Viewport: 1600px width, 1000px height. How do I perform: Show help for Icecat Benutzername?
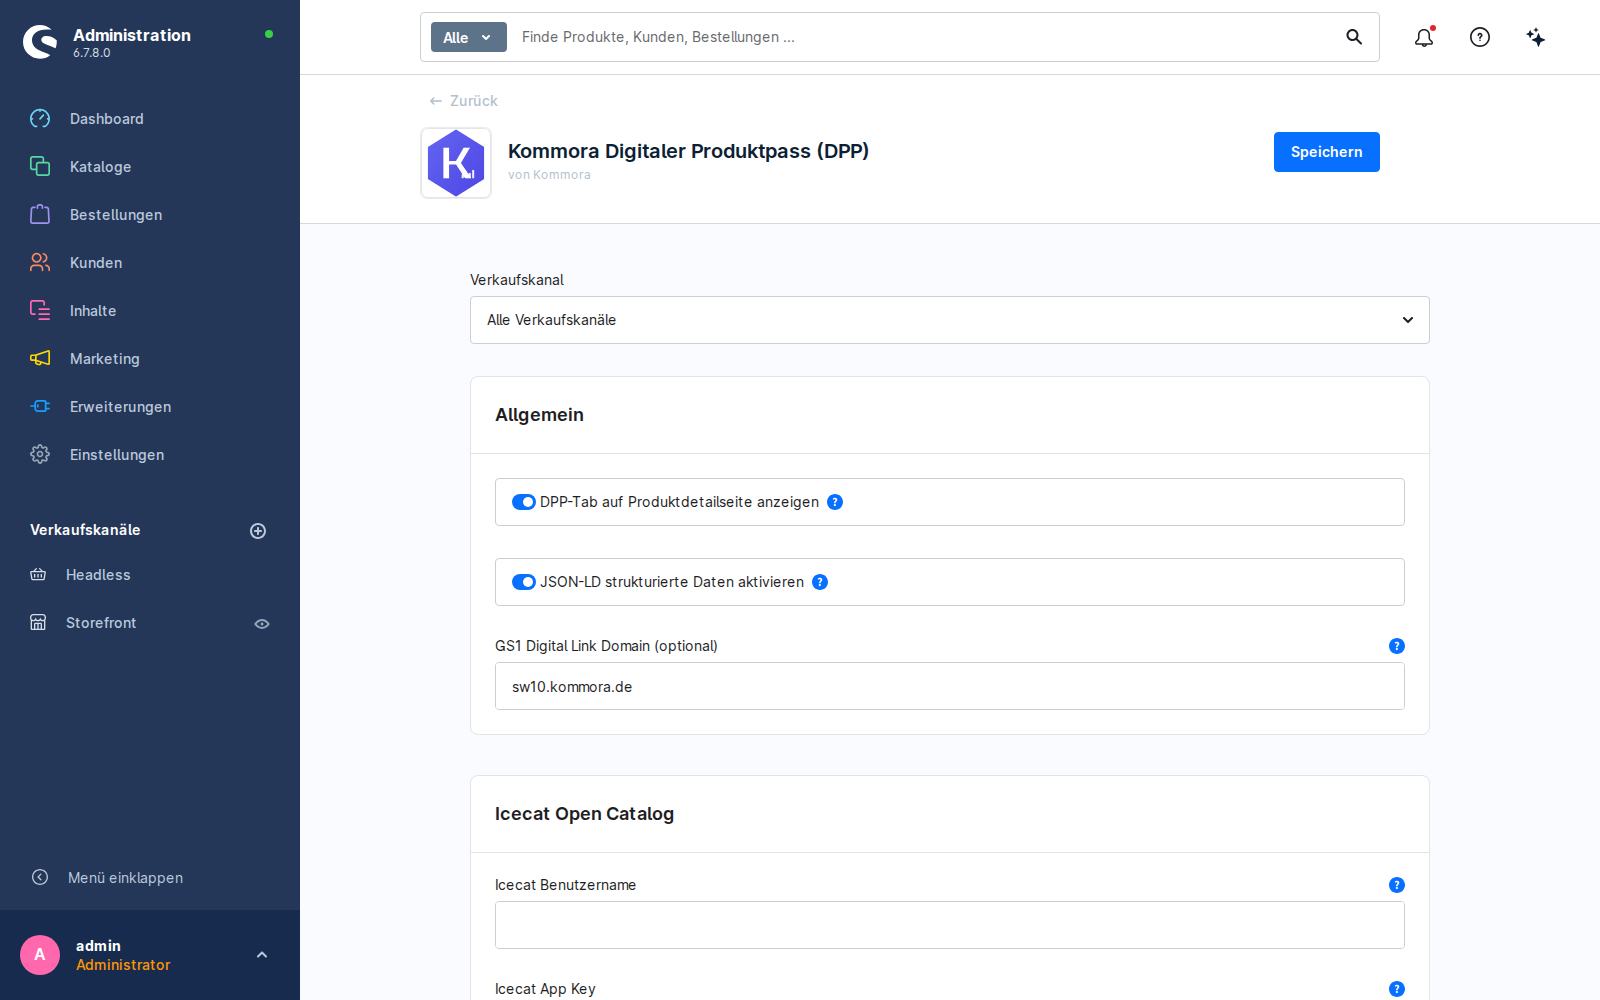click(1397, 885)
